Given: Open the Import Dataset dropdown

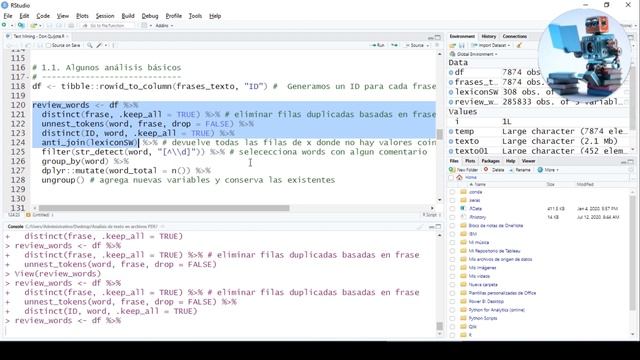Looking at the screenshot, I should coord(490,45).
